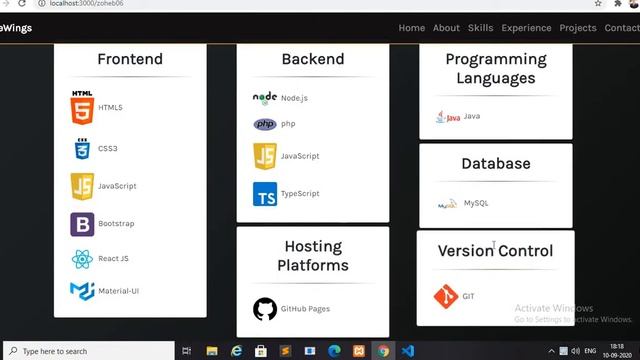
Task: Switch to Chrome in the taskbar
Action: [383, 351]
